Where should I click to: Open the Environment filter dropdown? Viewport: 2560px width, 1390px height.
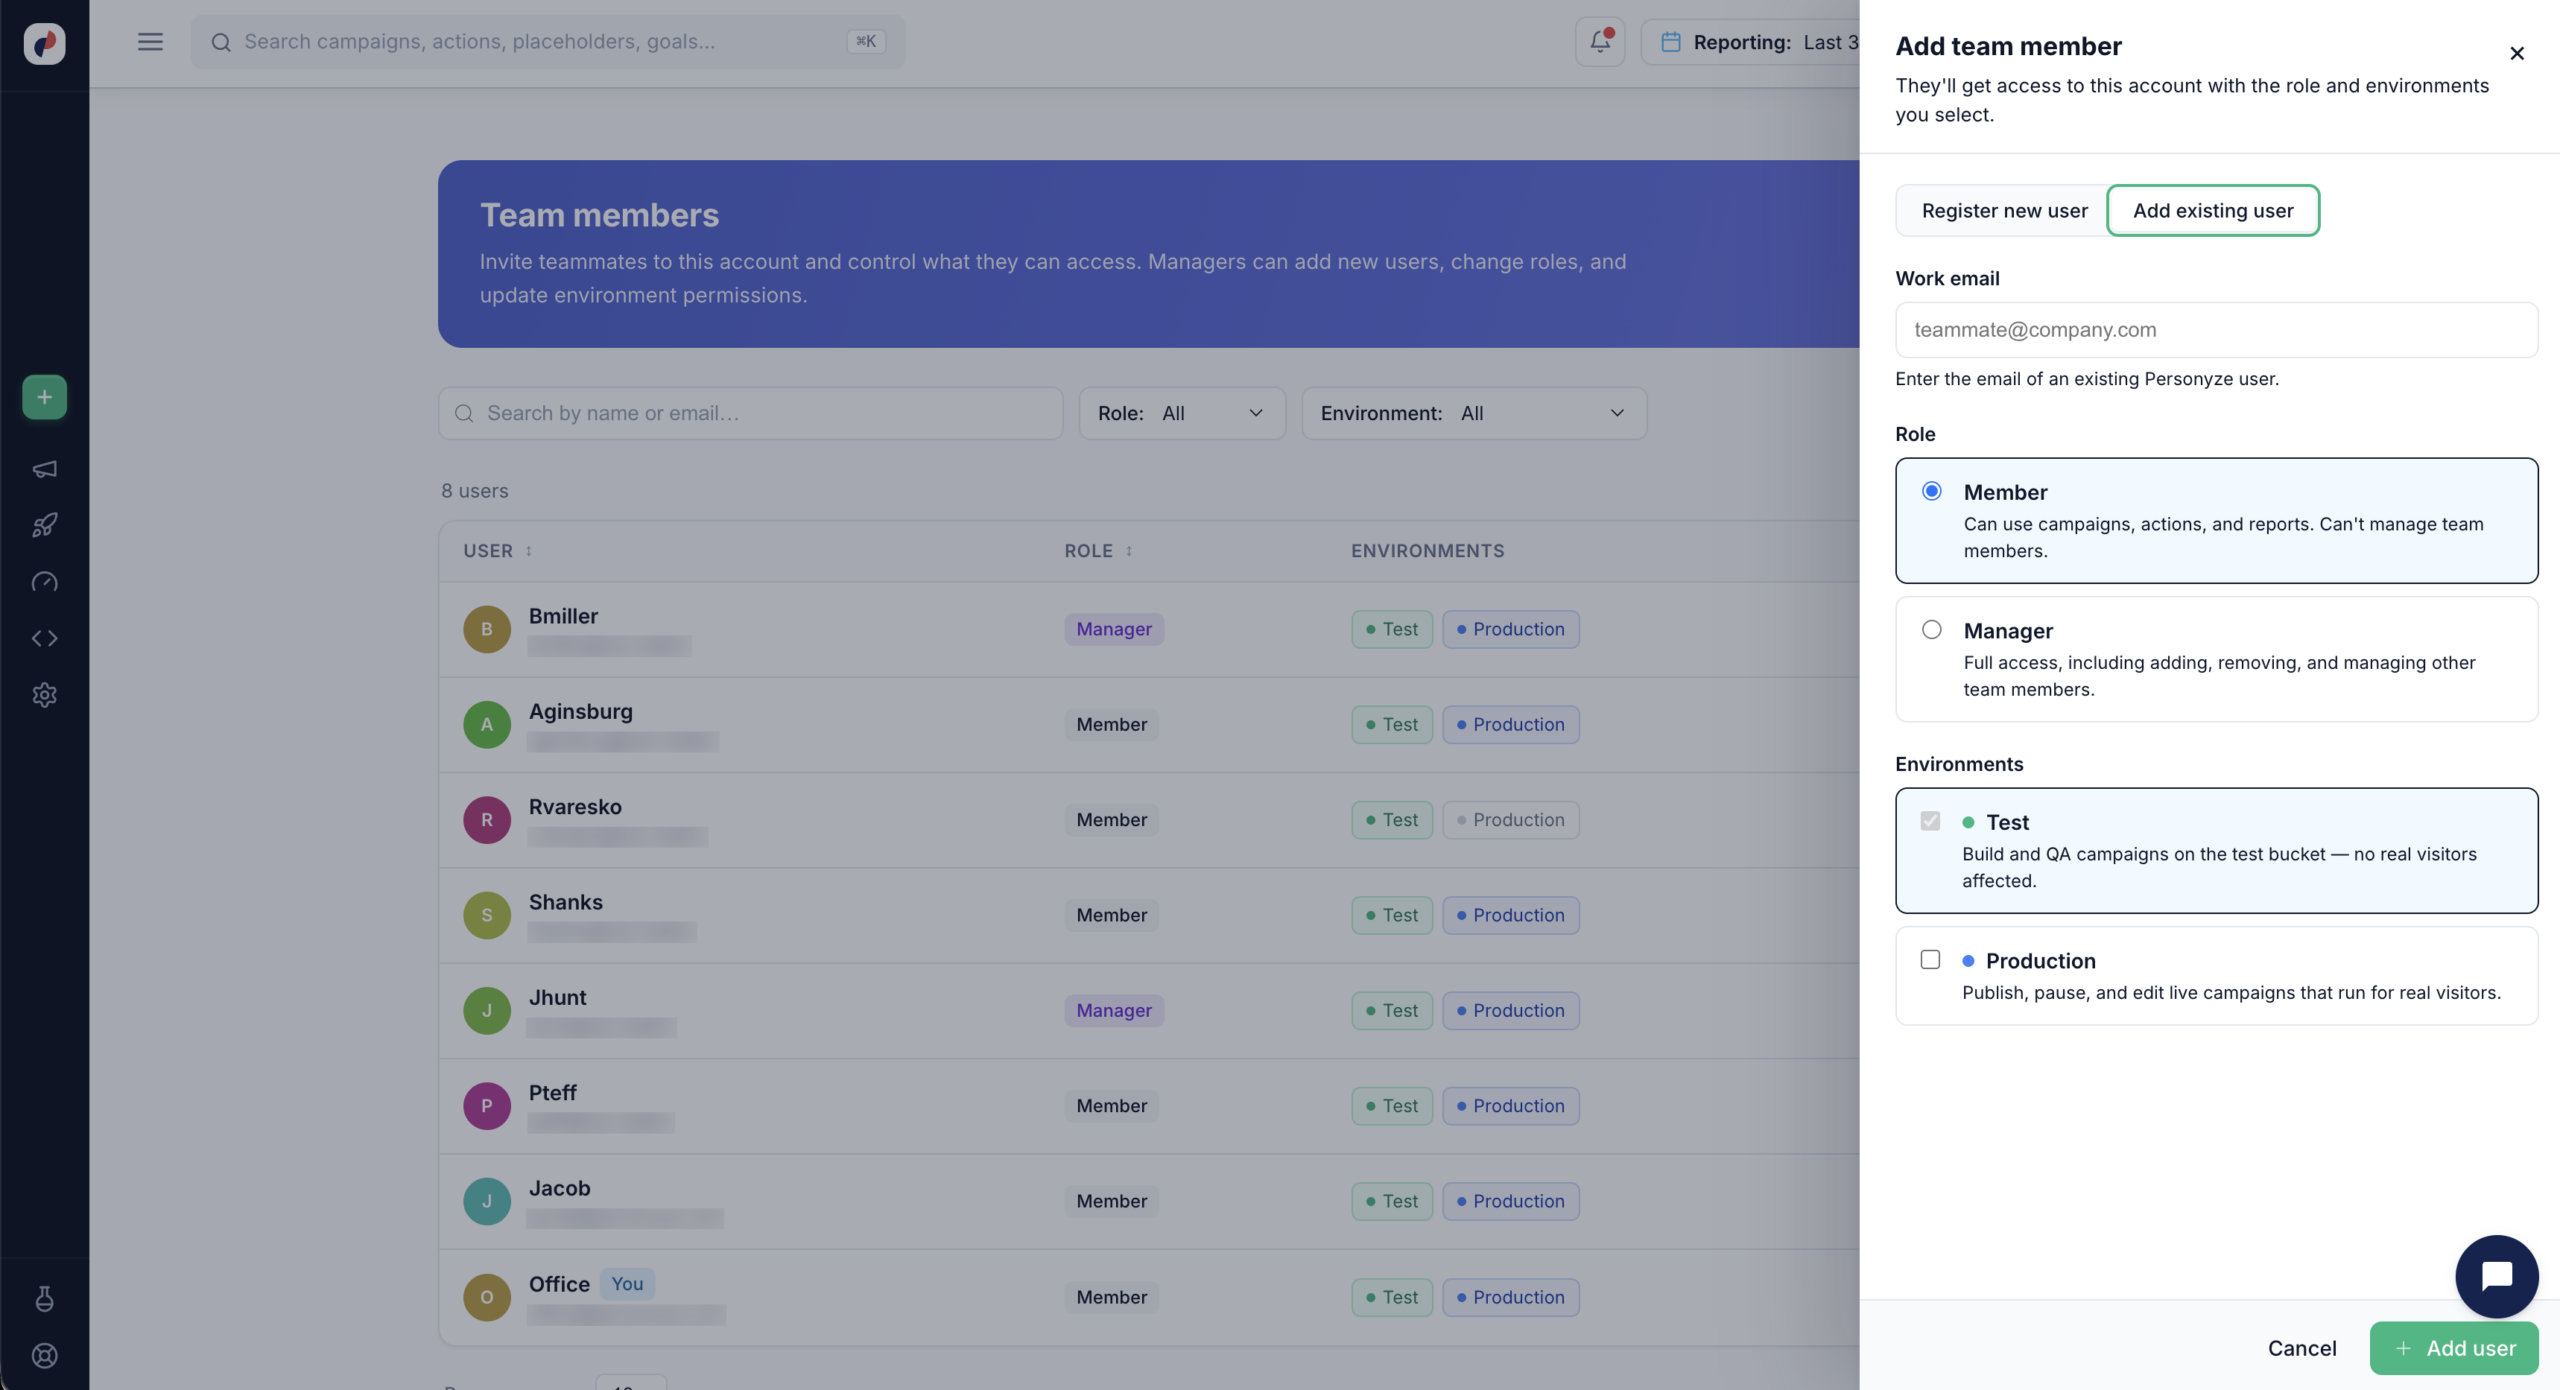[1474, 413]
